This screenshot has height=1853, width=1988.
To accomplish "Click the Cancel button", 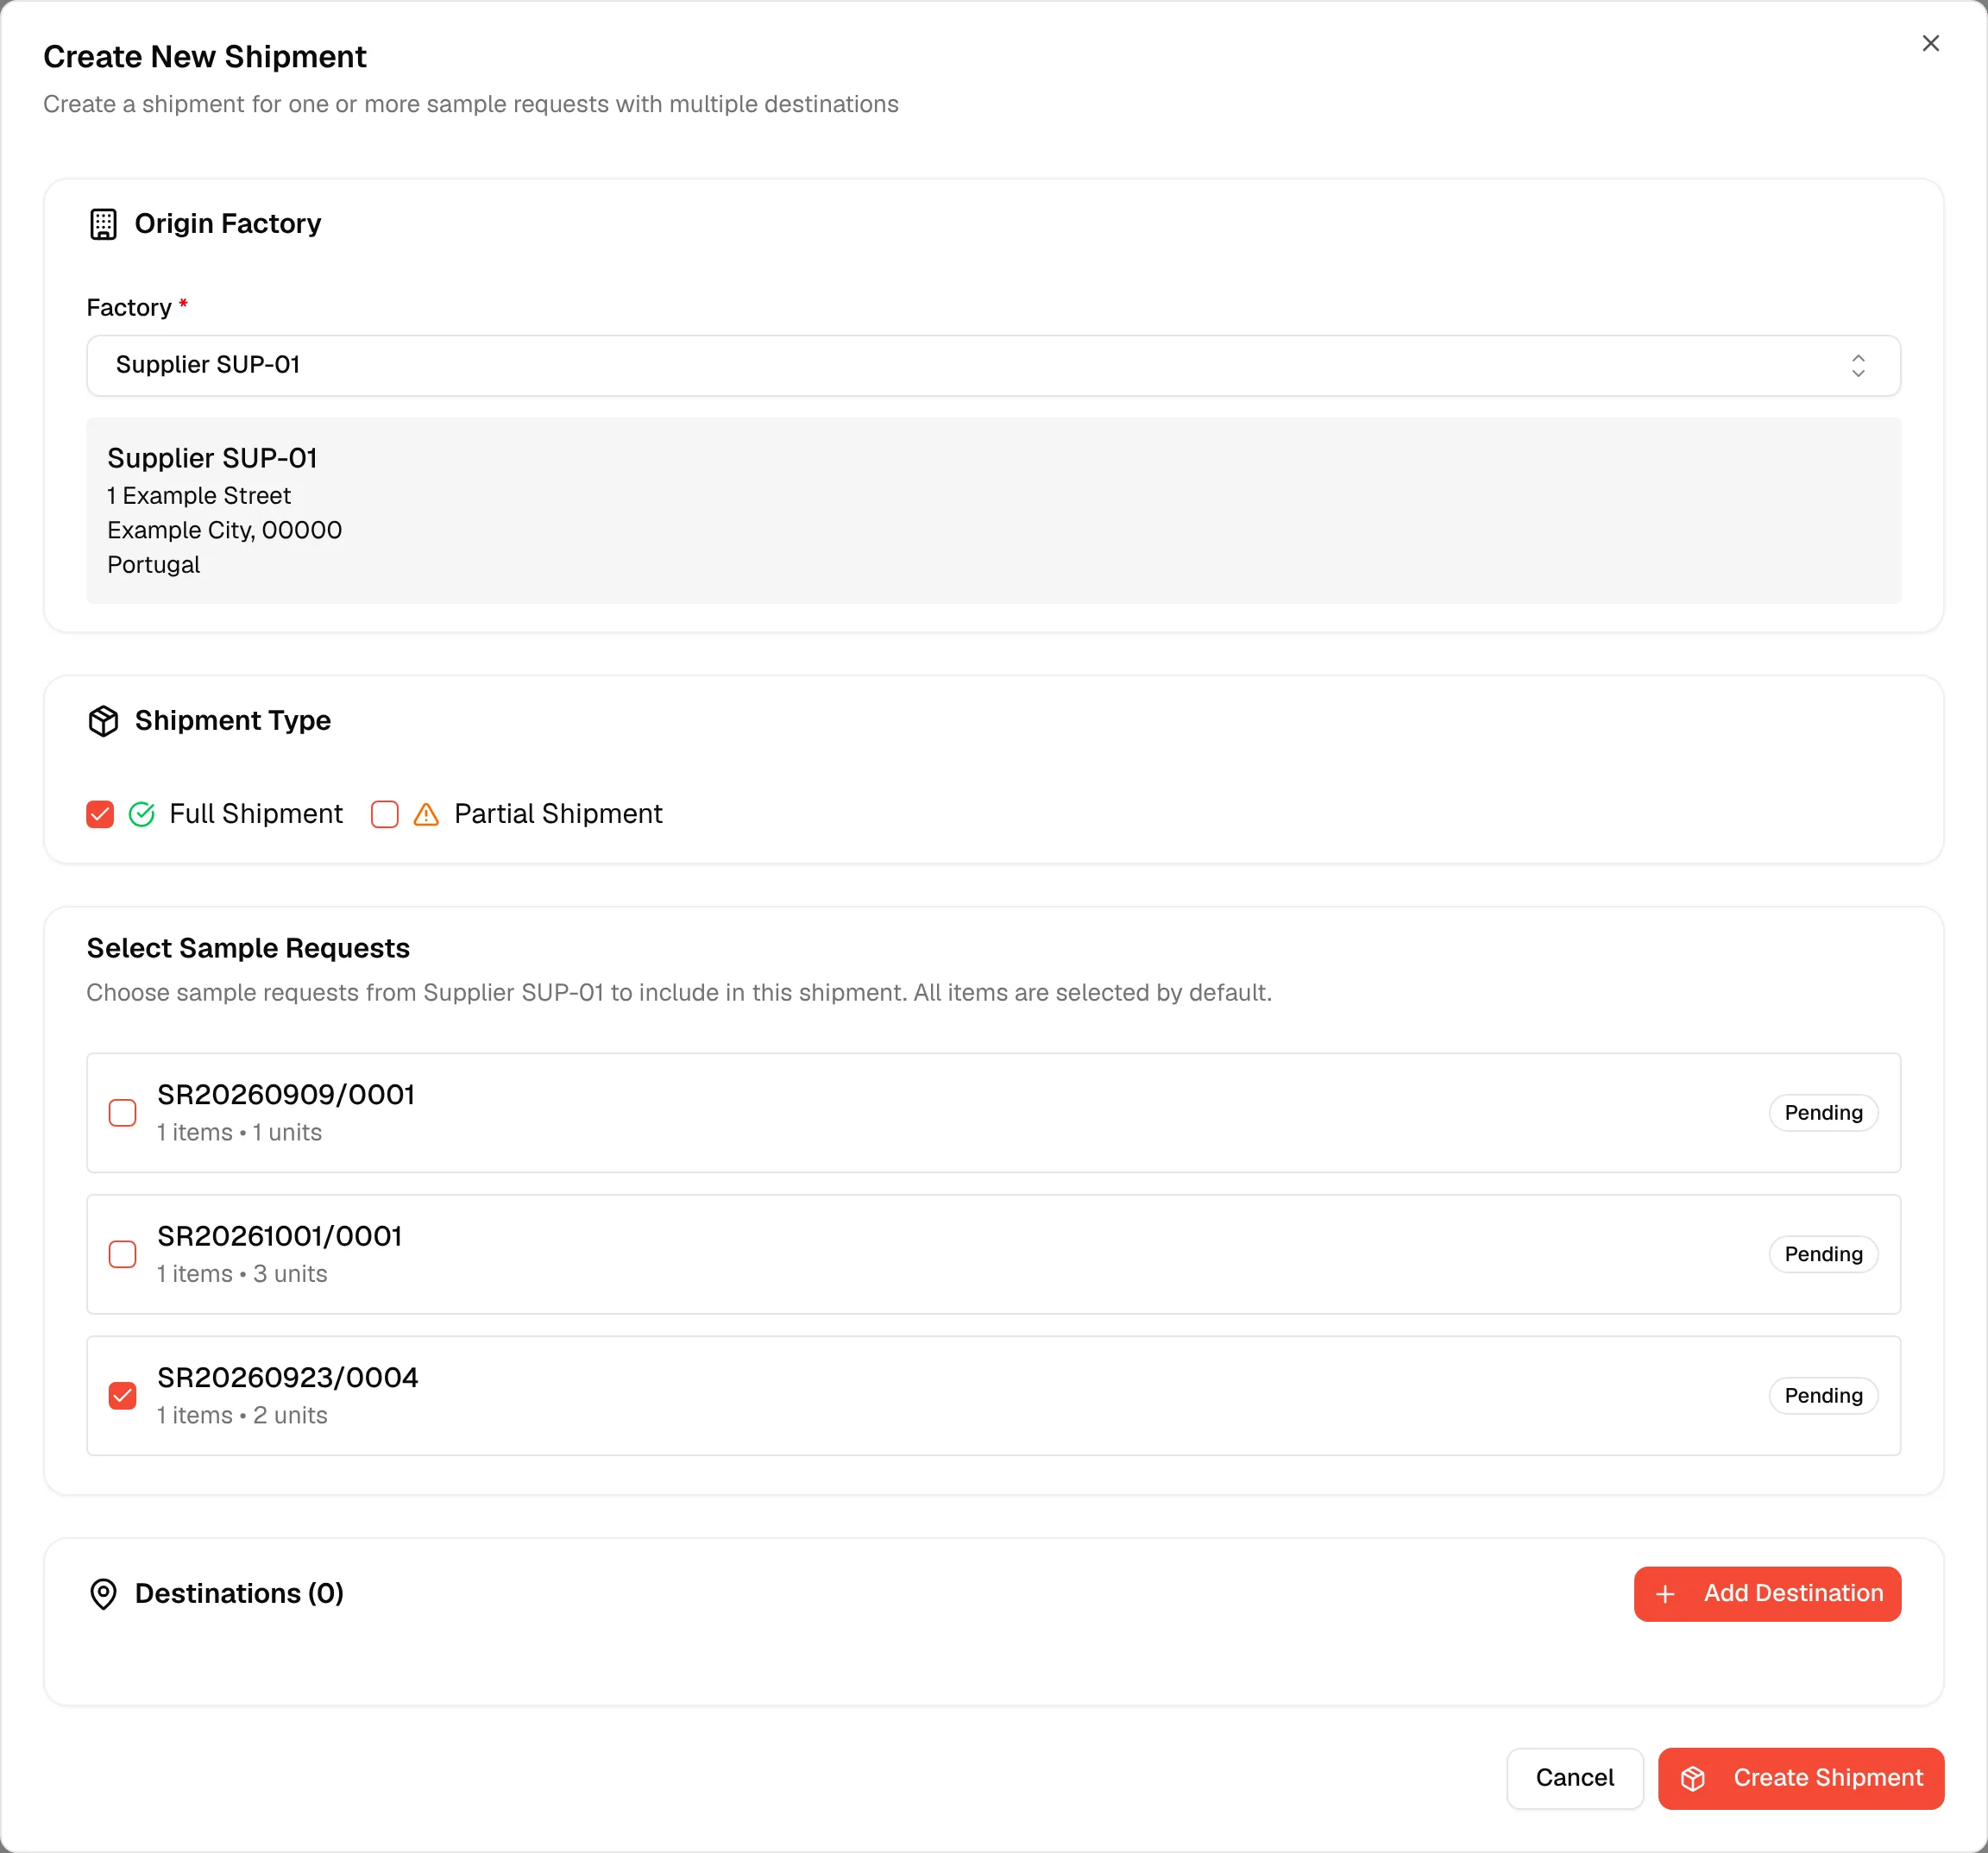I will (1574, 1778).
